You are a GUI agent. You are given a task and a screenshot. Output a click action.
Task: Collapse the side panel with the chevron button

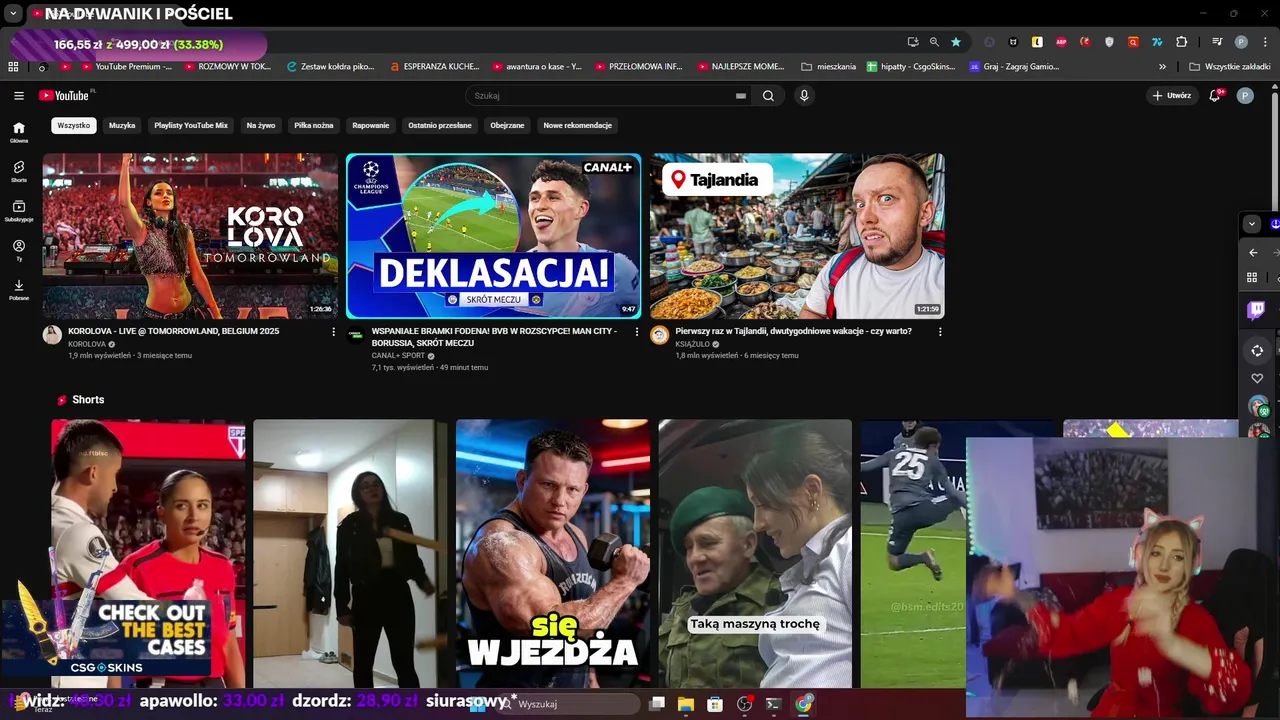(x=1252, y=224)
